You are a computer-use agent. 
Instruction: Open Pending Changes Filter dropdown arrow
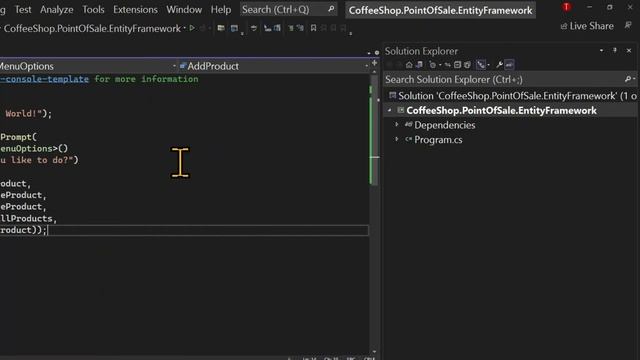(x=440, y=65)
